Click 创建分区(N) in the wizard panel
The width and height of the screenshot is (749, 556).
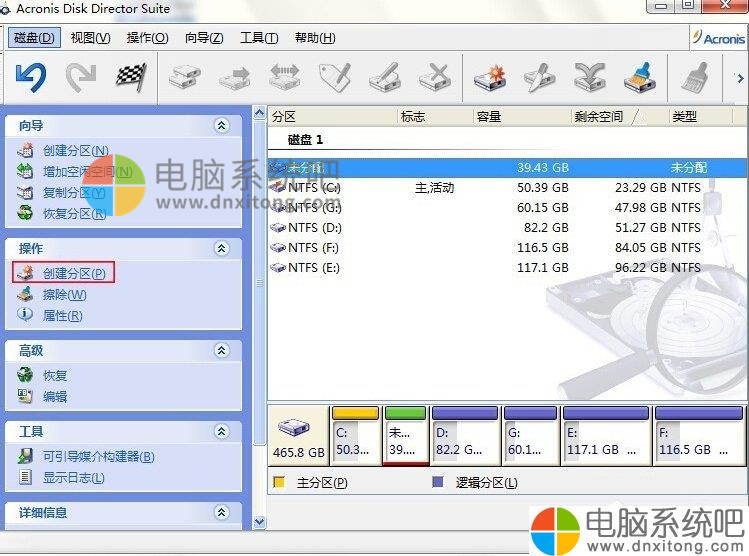point(75,151)
